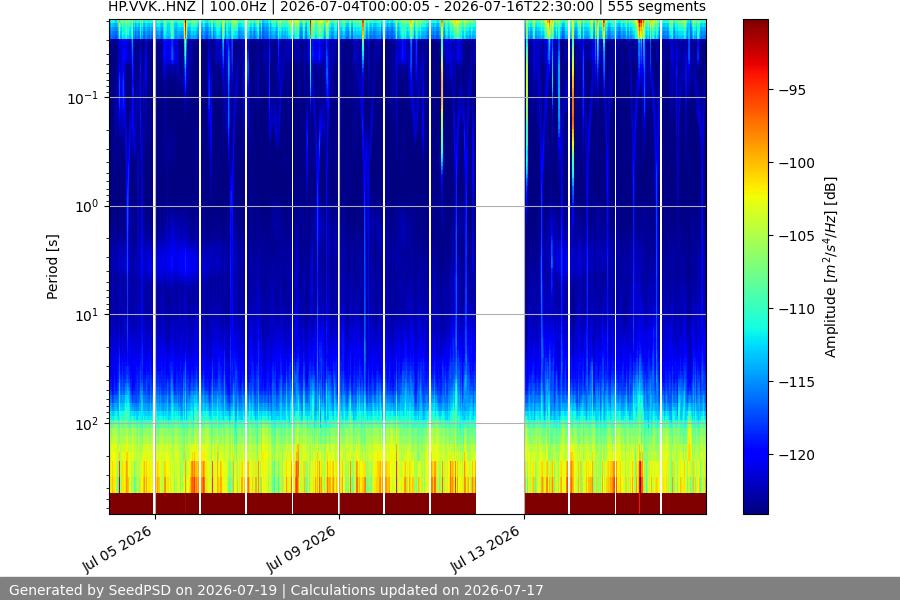Image resolution: width=900 pixels, height=600 pixels.
Task: Click the -105 colorbar tick label
Action: tap(797, 236)
